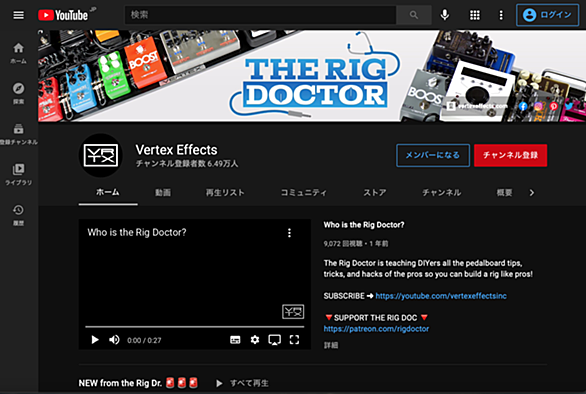Open the hamburger guide menu

(18, 15)
